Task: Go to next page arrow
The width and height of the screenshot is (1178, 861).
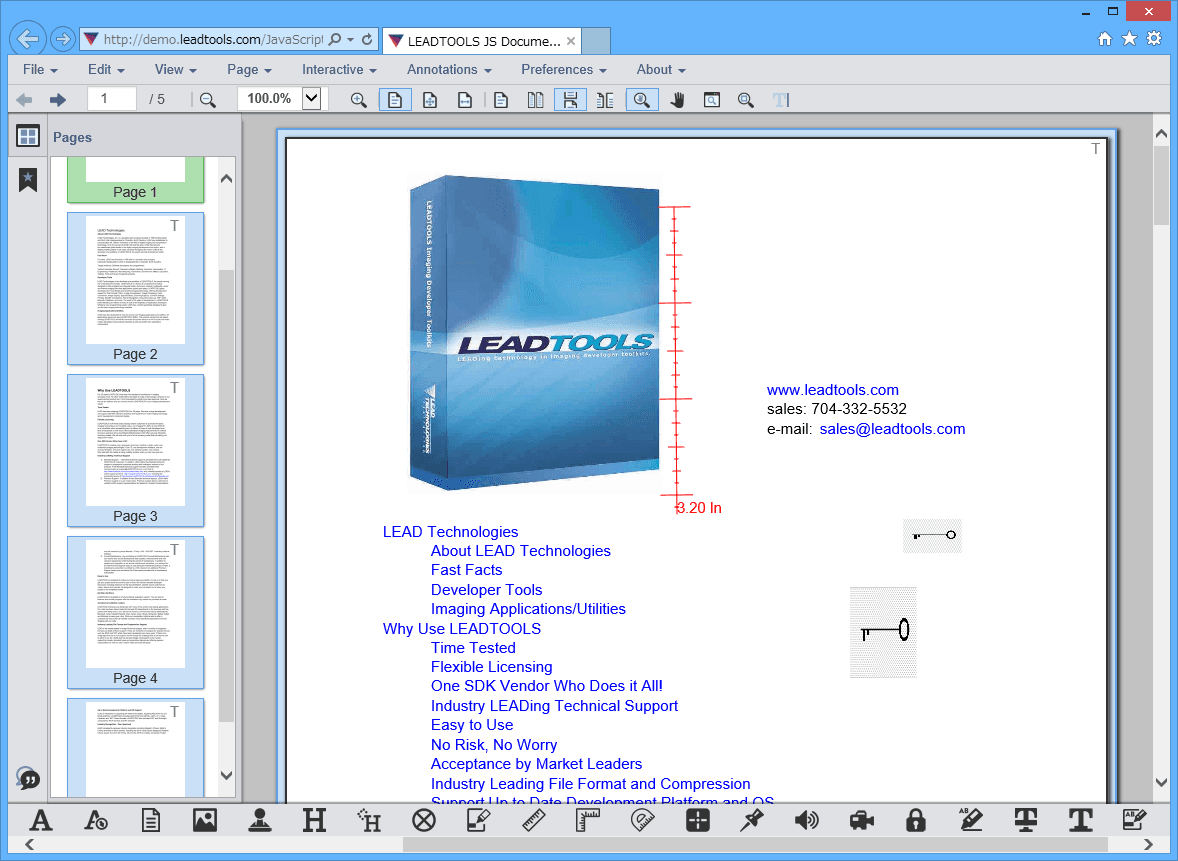Action: click(57, 99)
